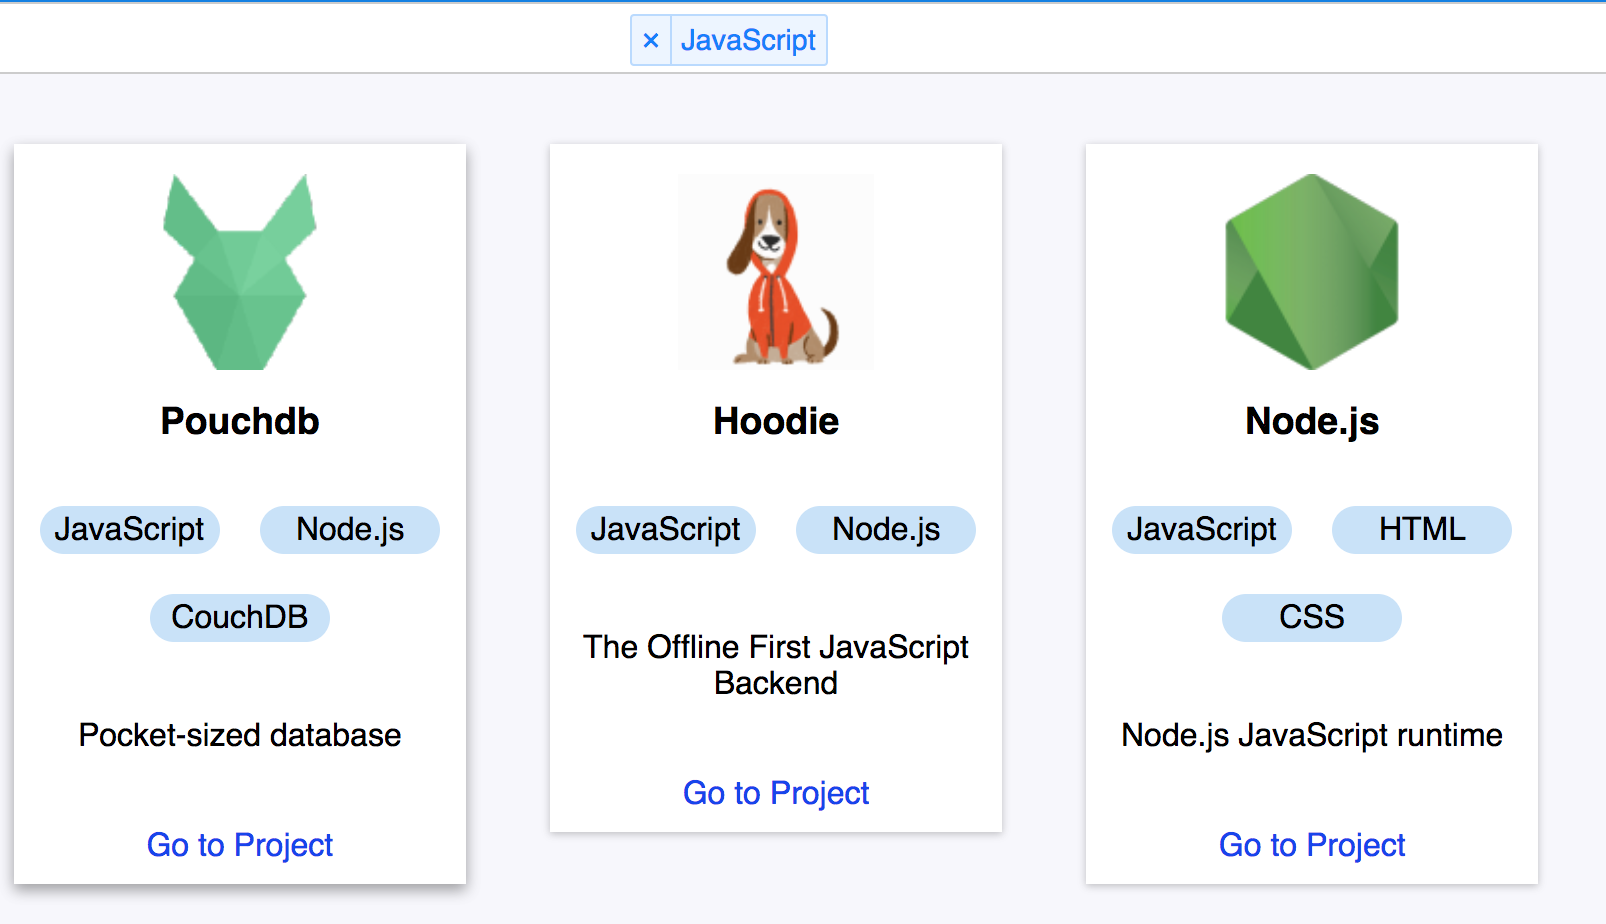Click the Node.js card title

point(1312,421)
